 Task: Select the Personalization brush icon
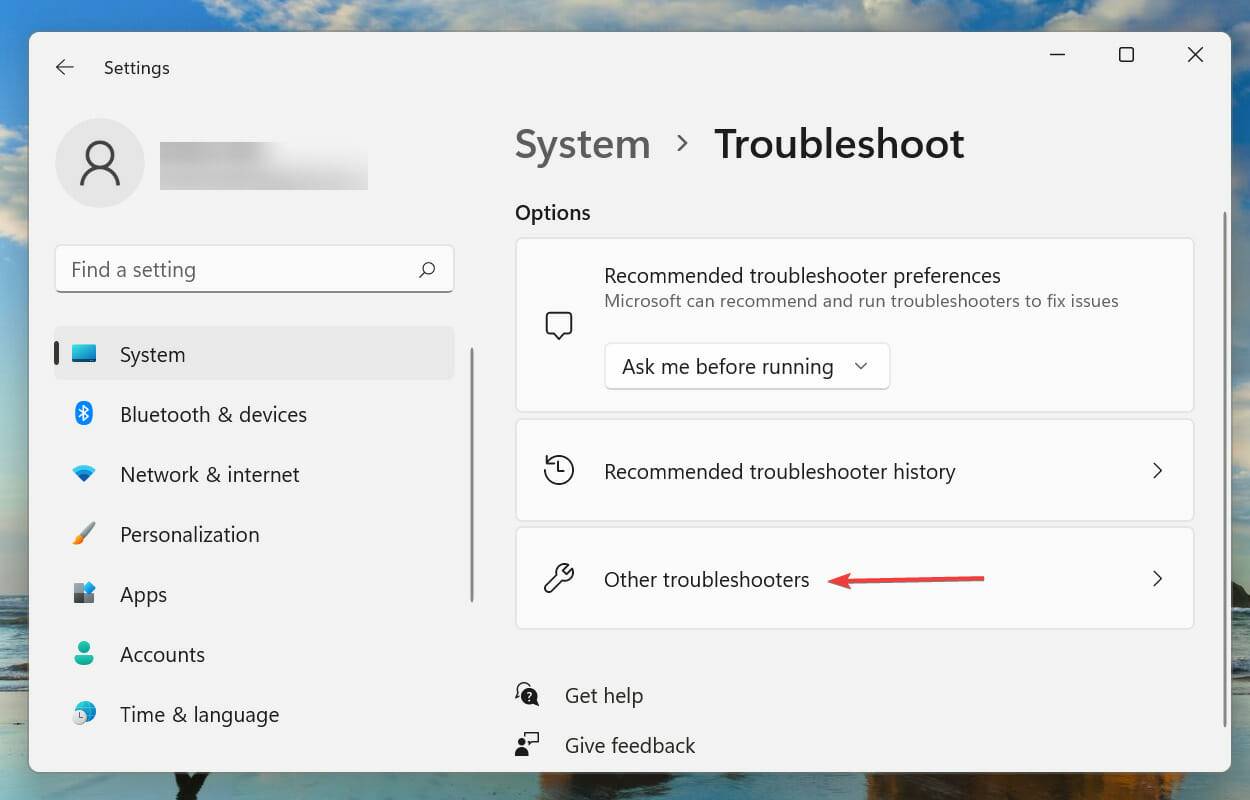pos(85,534)
